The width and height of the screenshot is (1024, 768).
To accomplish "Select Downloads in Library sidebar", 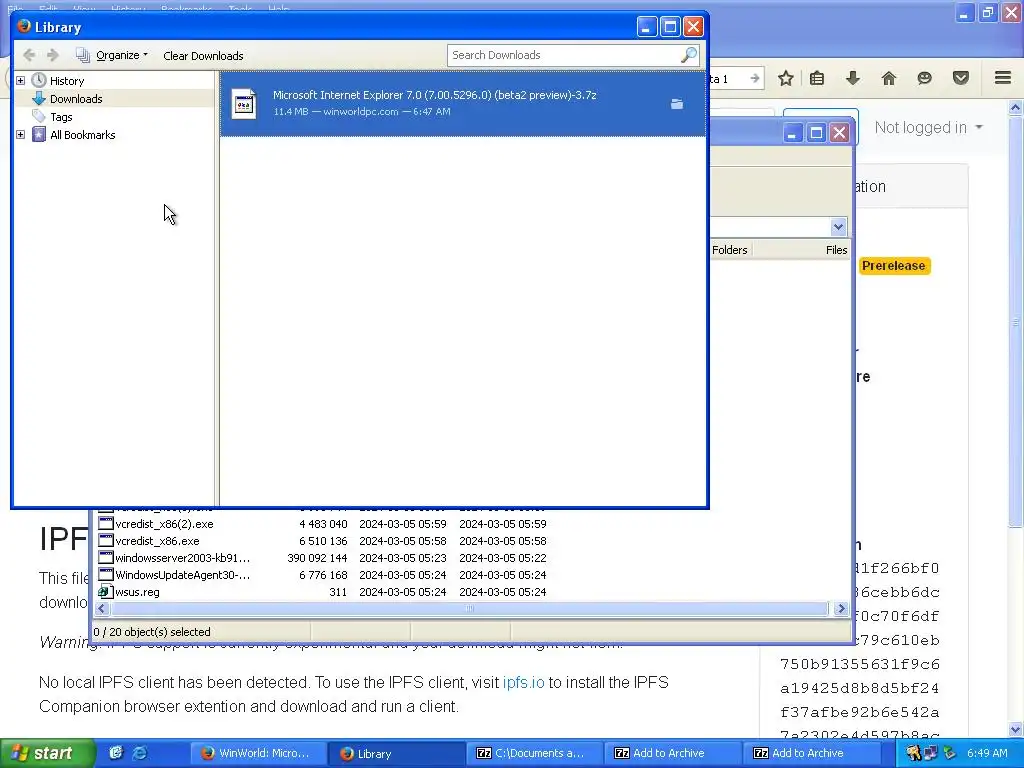I will (76, 99).
